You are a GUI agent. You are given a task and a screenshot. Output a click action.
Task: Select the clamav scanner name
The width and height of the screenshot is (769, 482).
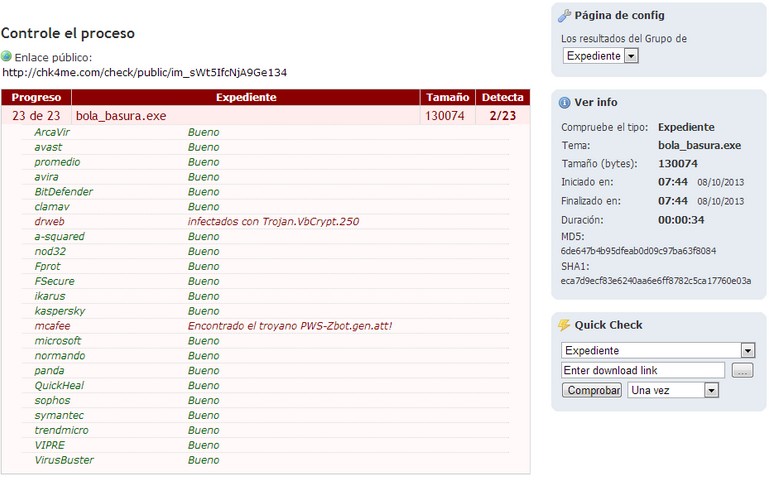51,207
